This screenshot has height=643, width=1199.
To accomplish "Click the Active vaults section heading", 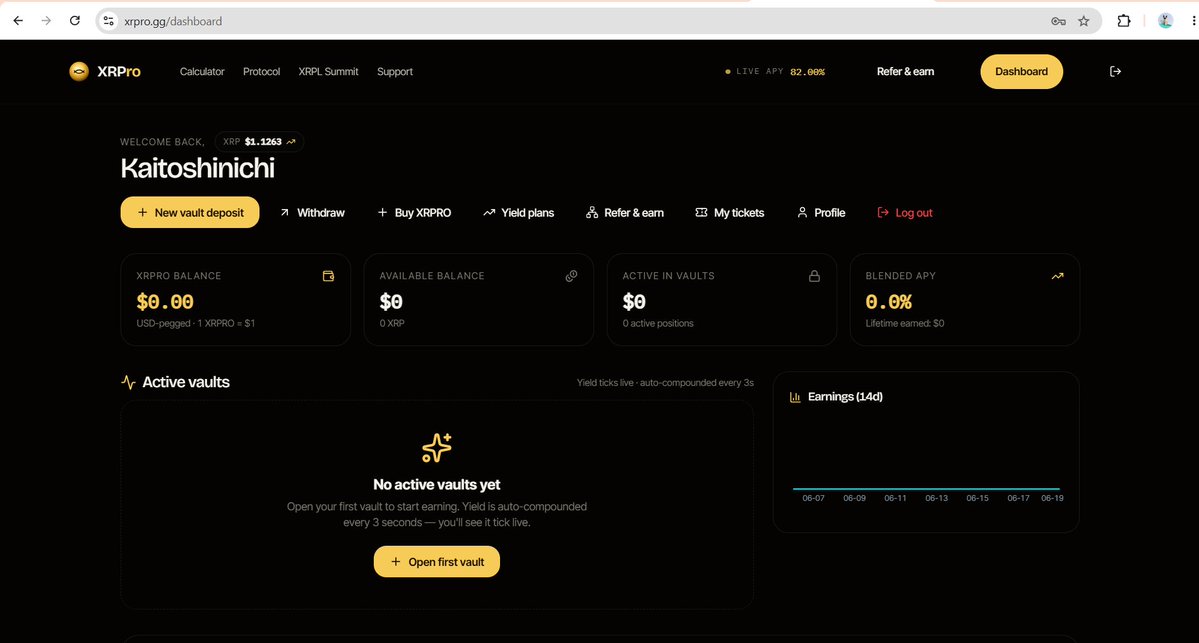I will point(186,382).
